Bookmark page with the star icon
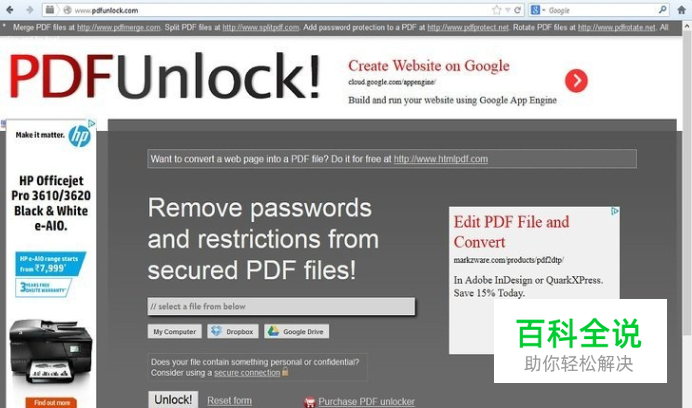692x408 pixels. tap(496, 10)
